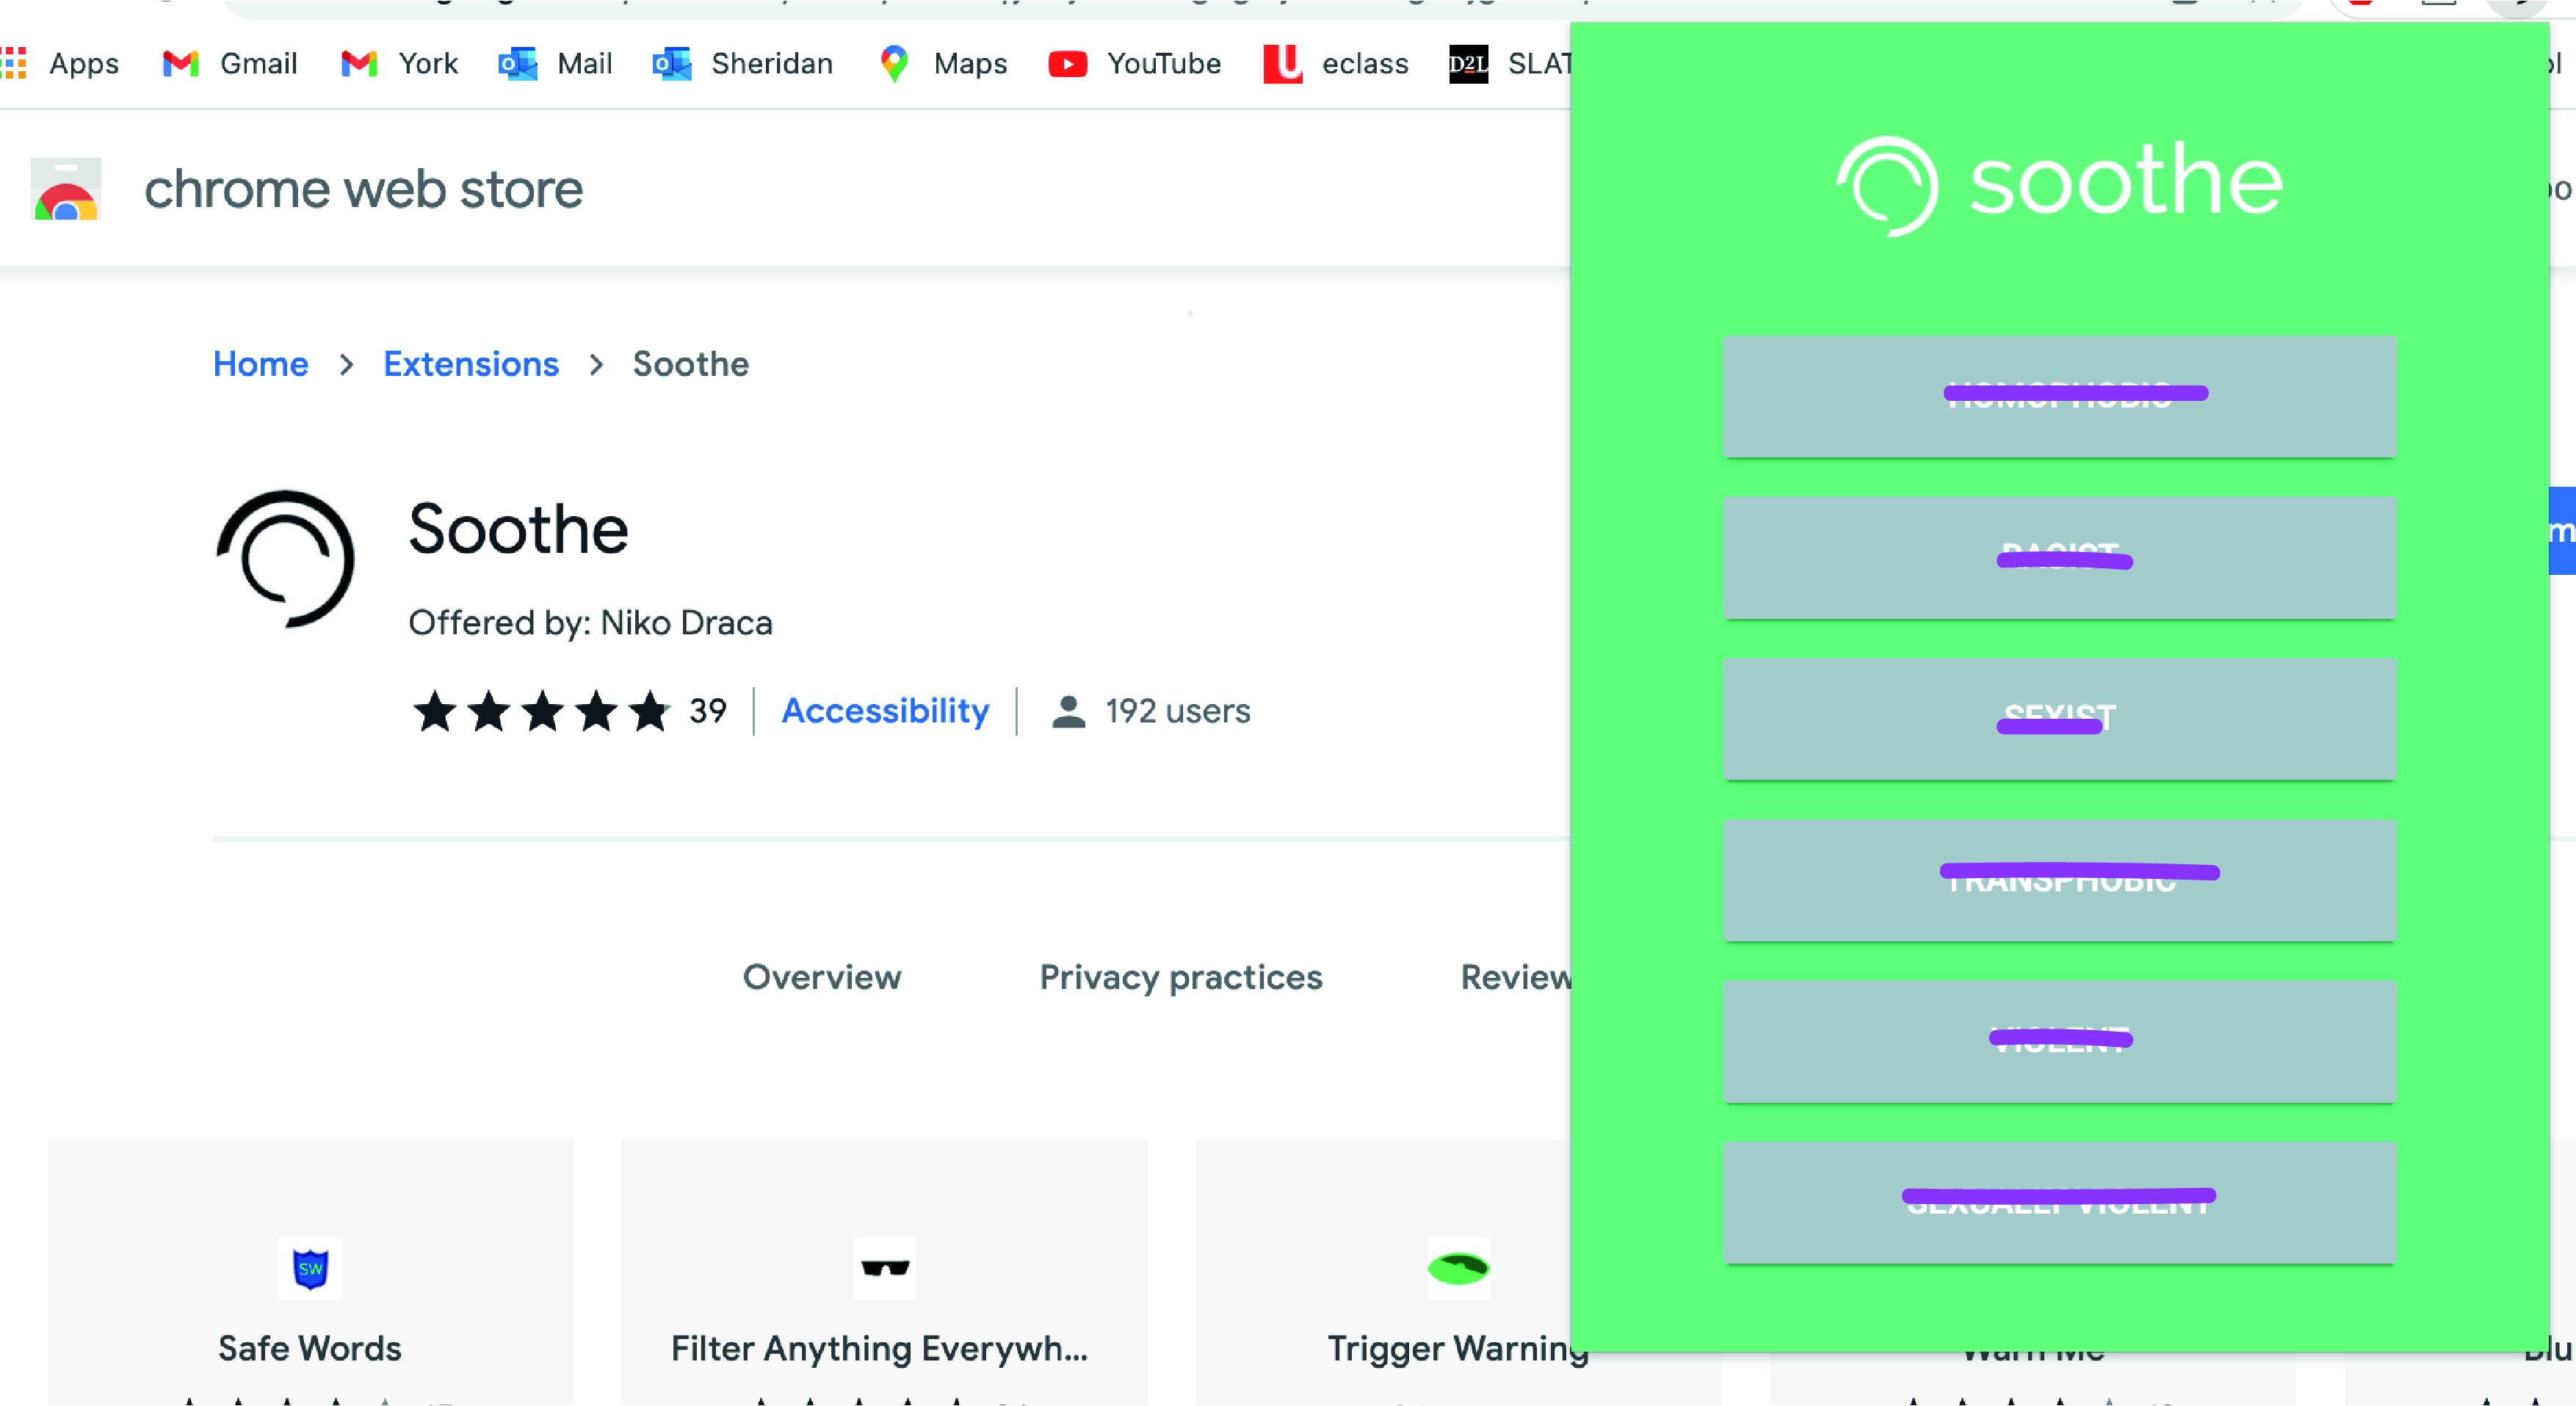Toggle the Sexually Violent filter button
The image size is (2576, 1406).
(2060, 1203)
